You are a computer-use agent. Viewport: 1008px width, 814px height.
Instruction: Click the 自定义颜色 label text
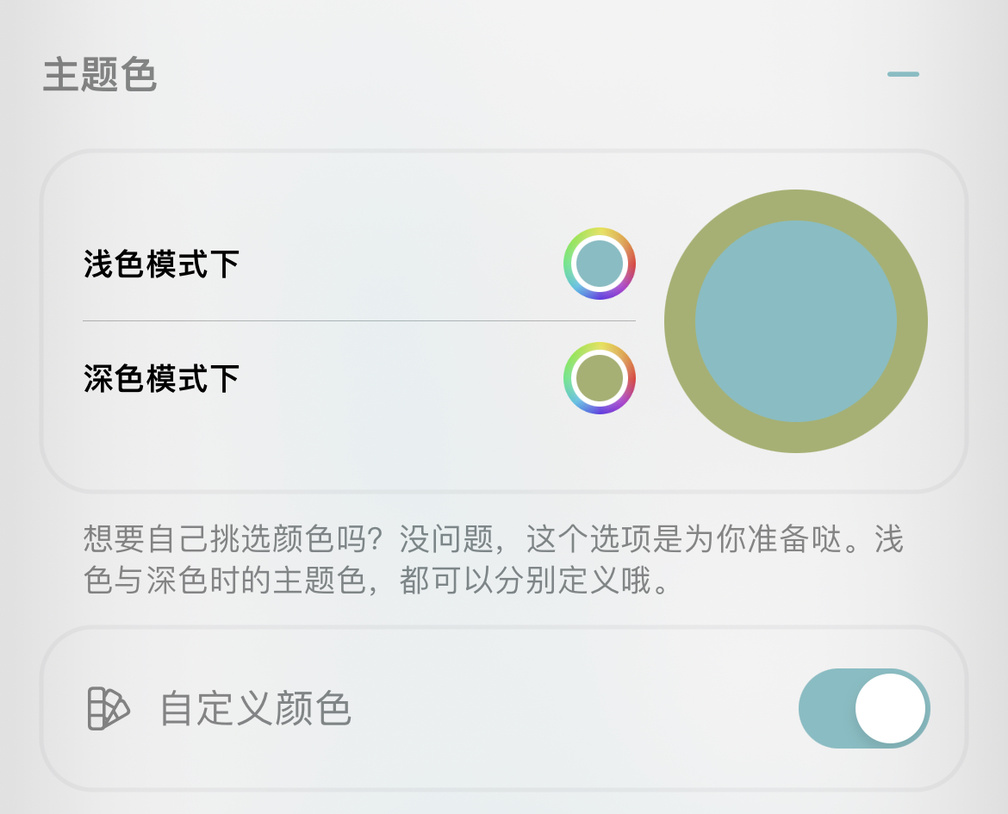(x=256, y=709)
